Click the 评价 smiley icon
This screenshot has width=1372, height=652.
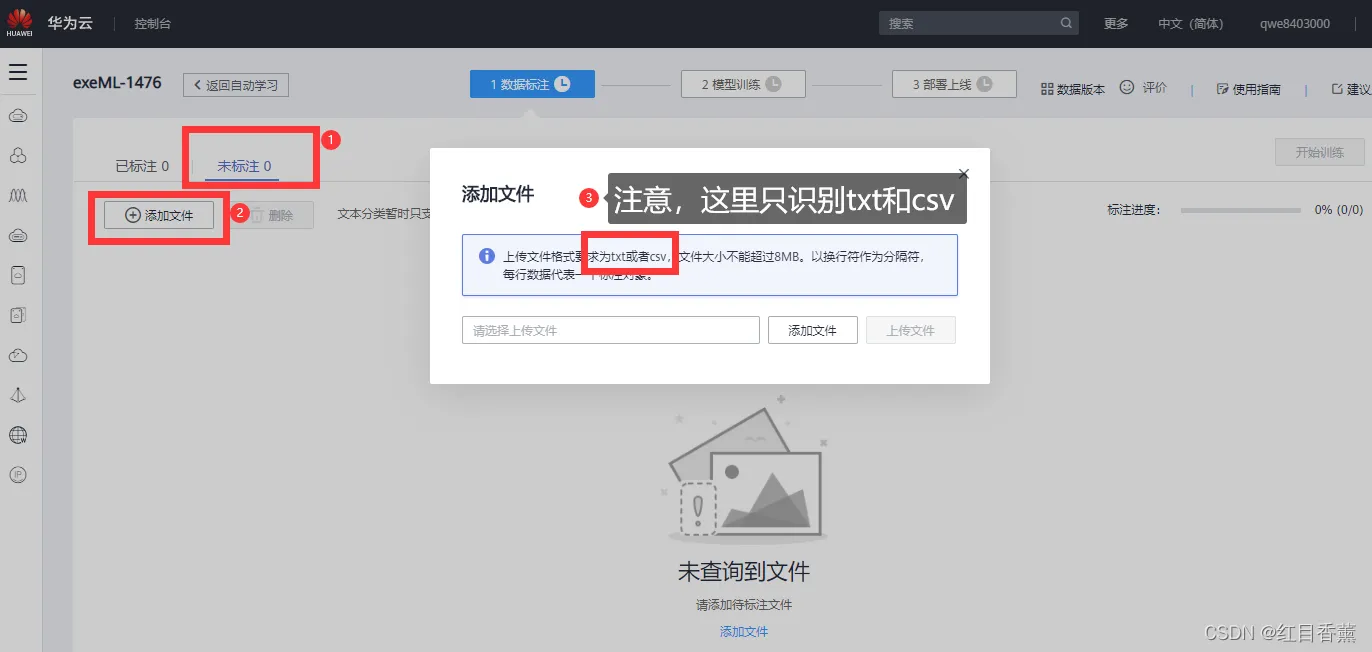(x=1127, y=87)
